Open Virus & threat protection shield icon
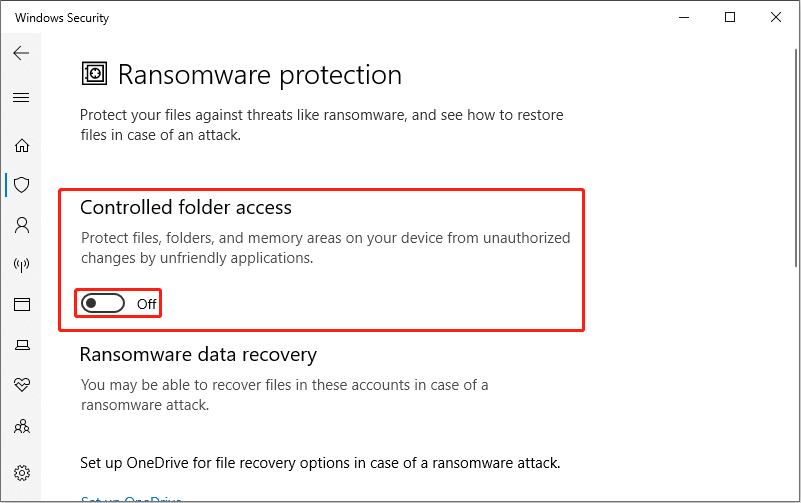This screenshot has width=801, height=503. pyautogui.click(x=21, y=185)
